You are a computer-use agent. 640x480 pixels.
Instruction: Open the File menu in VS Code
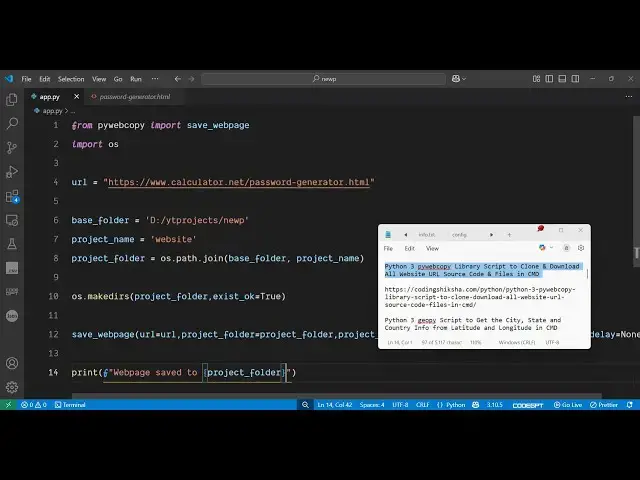coord(27,79)
